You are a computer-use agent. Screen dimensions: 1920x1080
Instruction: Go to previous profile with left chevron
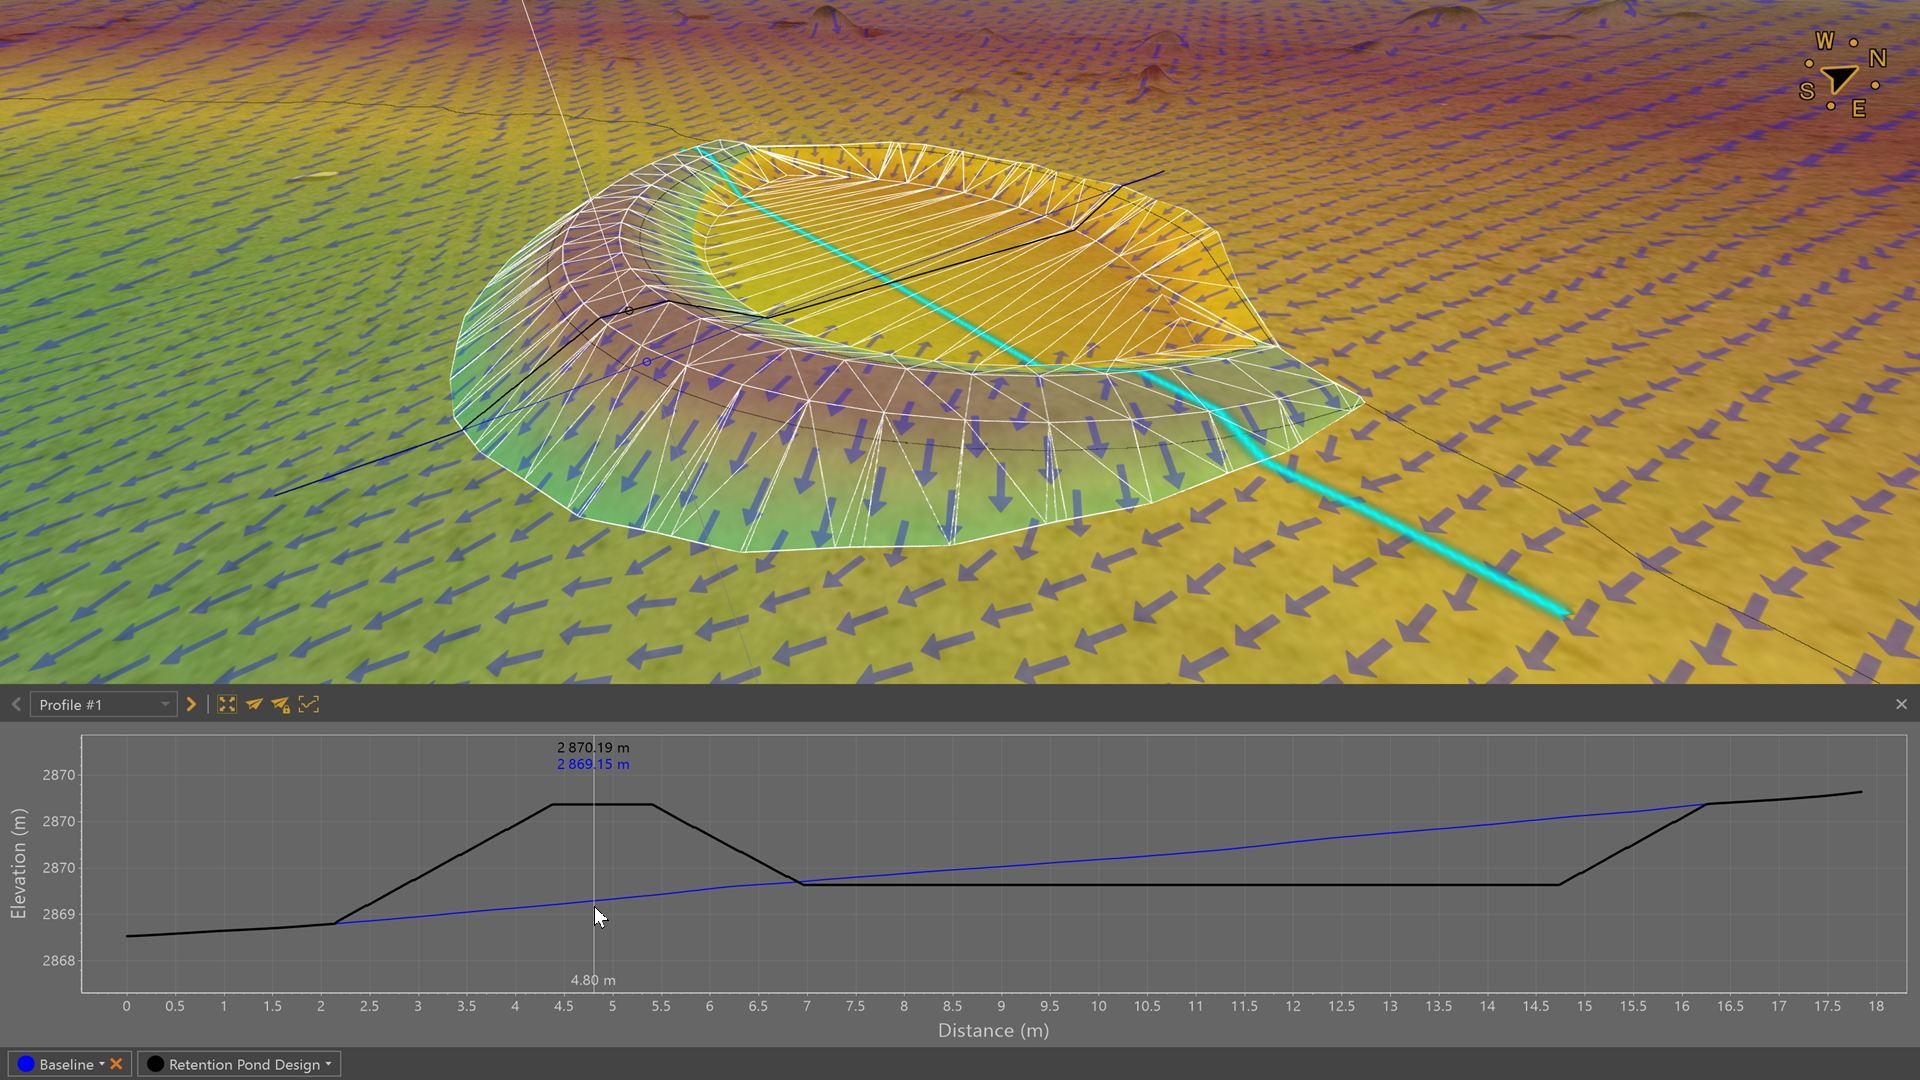click(16, 705)
